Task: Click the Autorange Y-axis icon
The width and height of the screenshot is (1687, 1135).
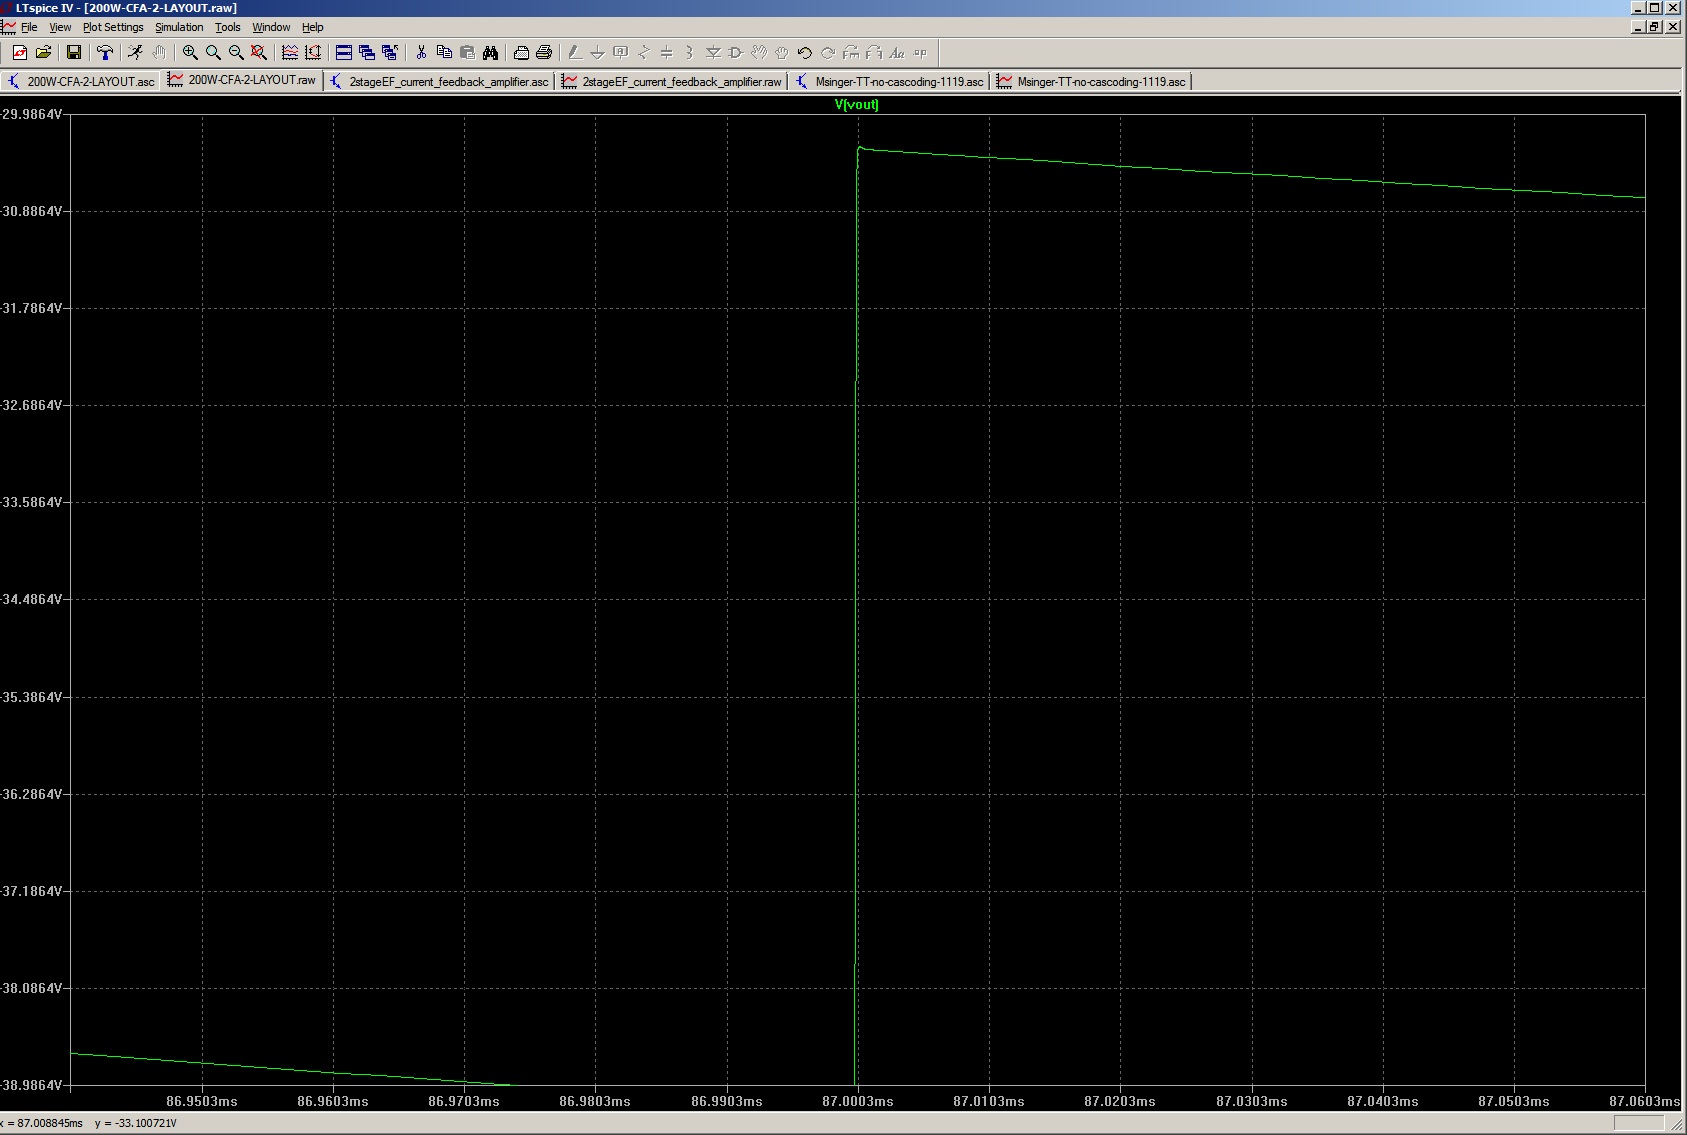Action: point(313,53)
